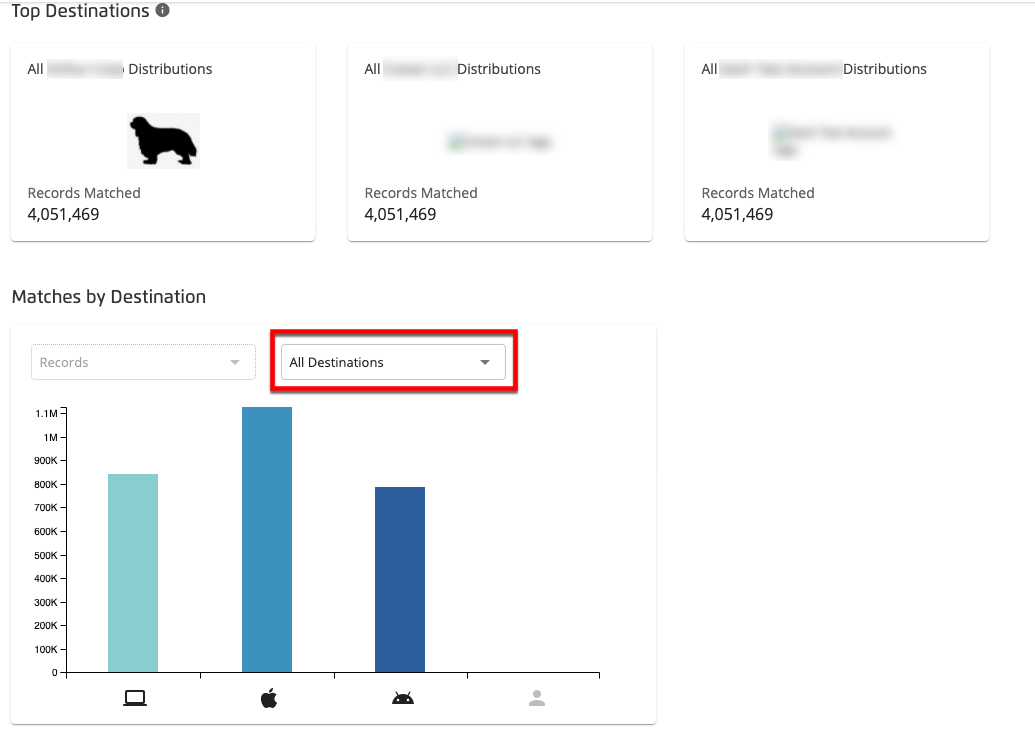Screen dimensions: 1035x736
Task: Open the Records dropdown
Action: (143, 362)
